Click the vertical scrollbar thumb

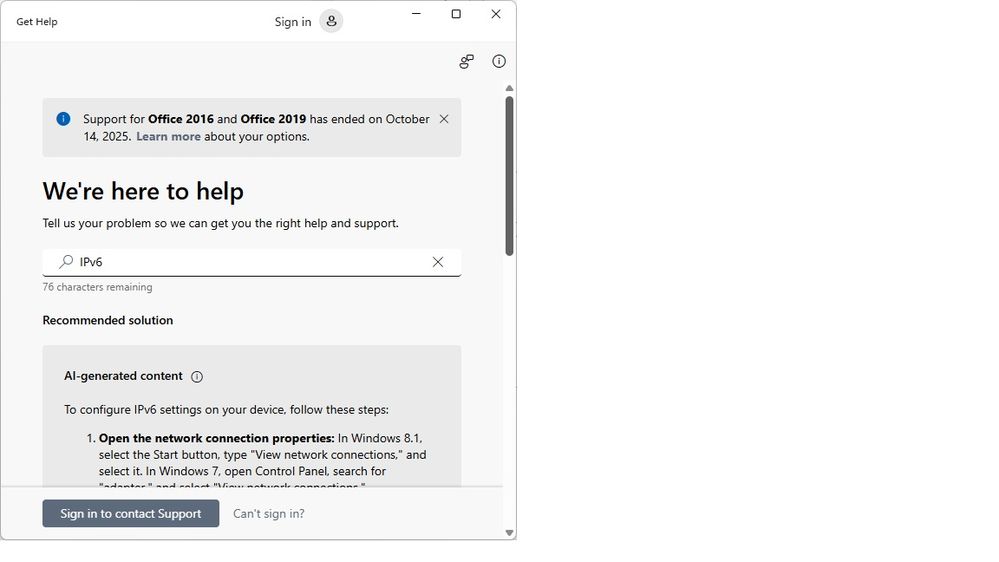tap(509, 175)
